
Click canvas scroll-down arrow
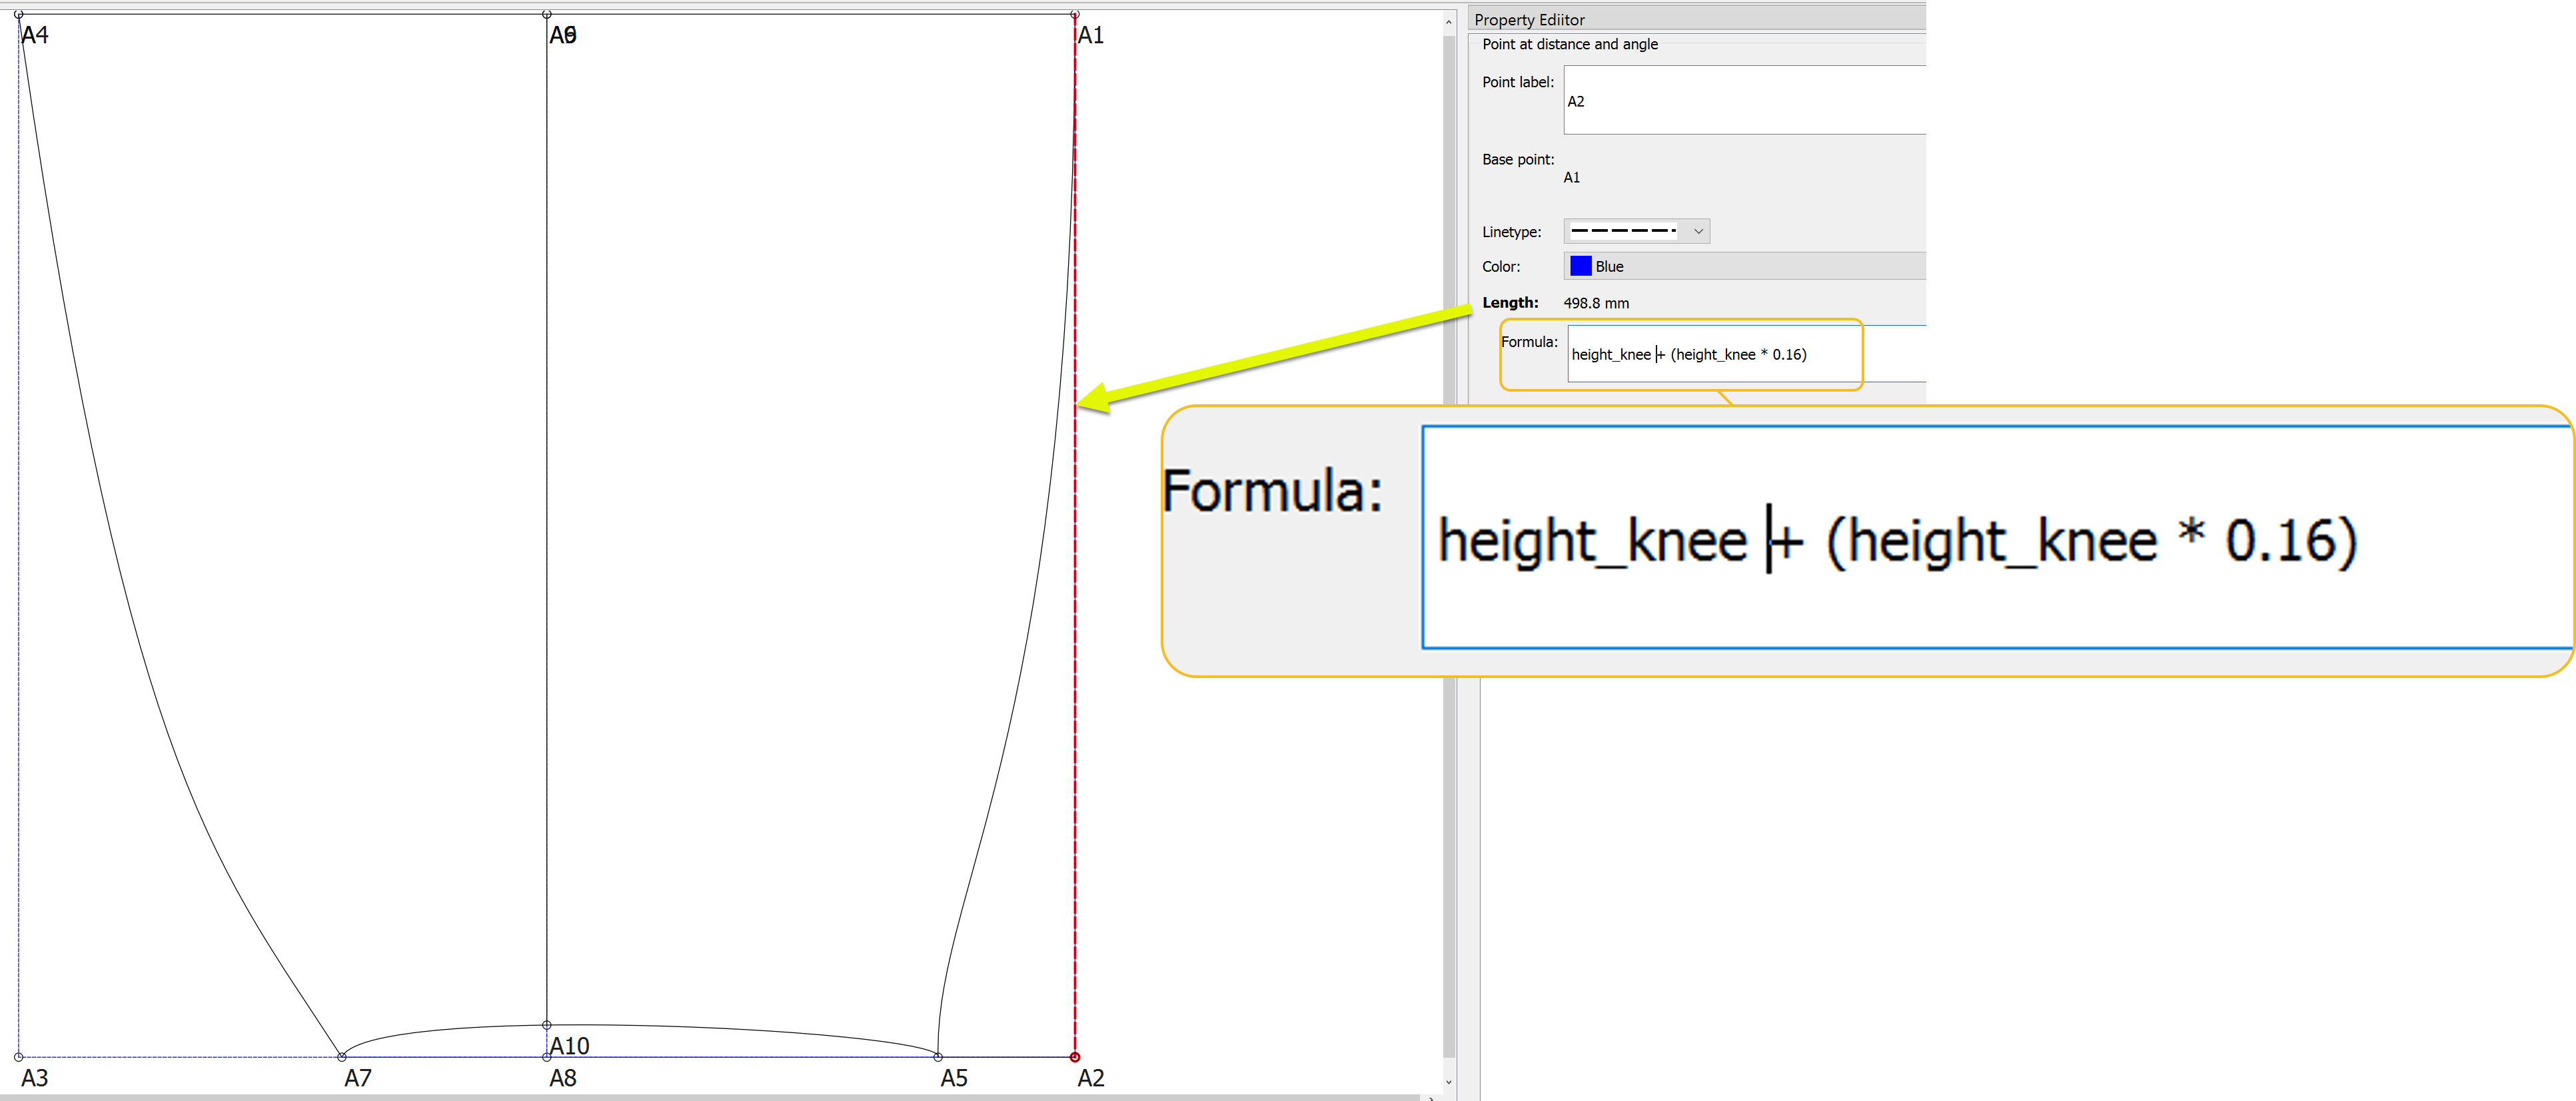[x=1449, y=1082]
